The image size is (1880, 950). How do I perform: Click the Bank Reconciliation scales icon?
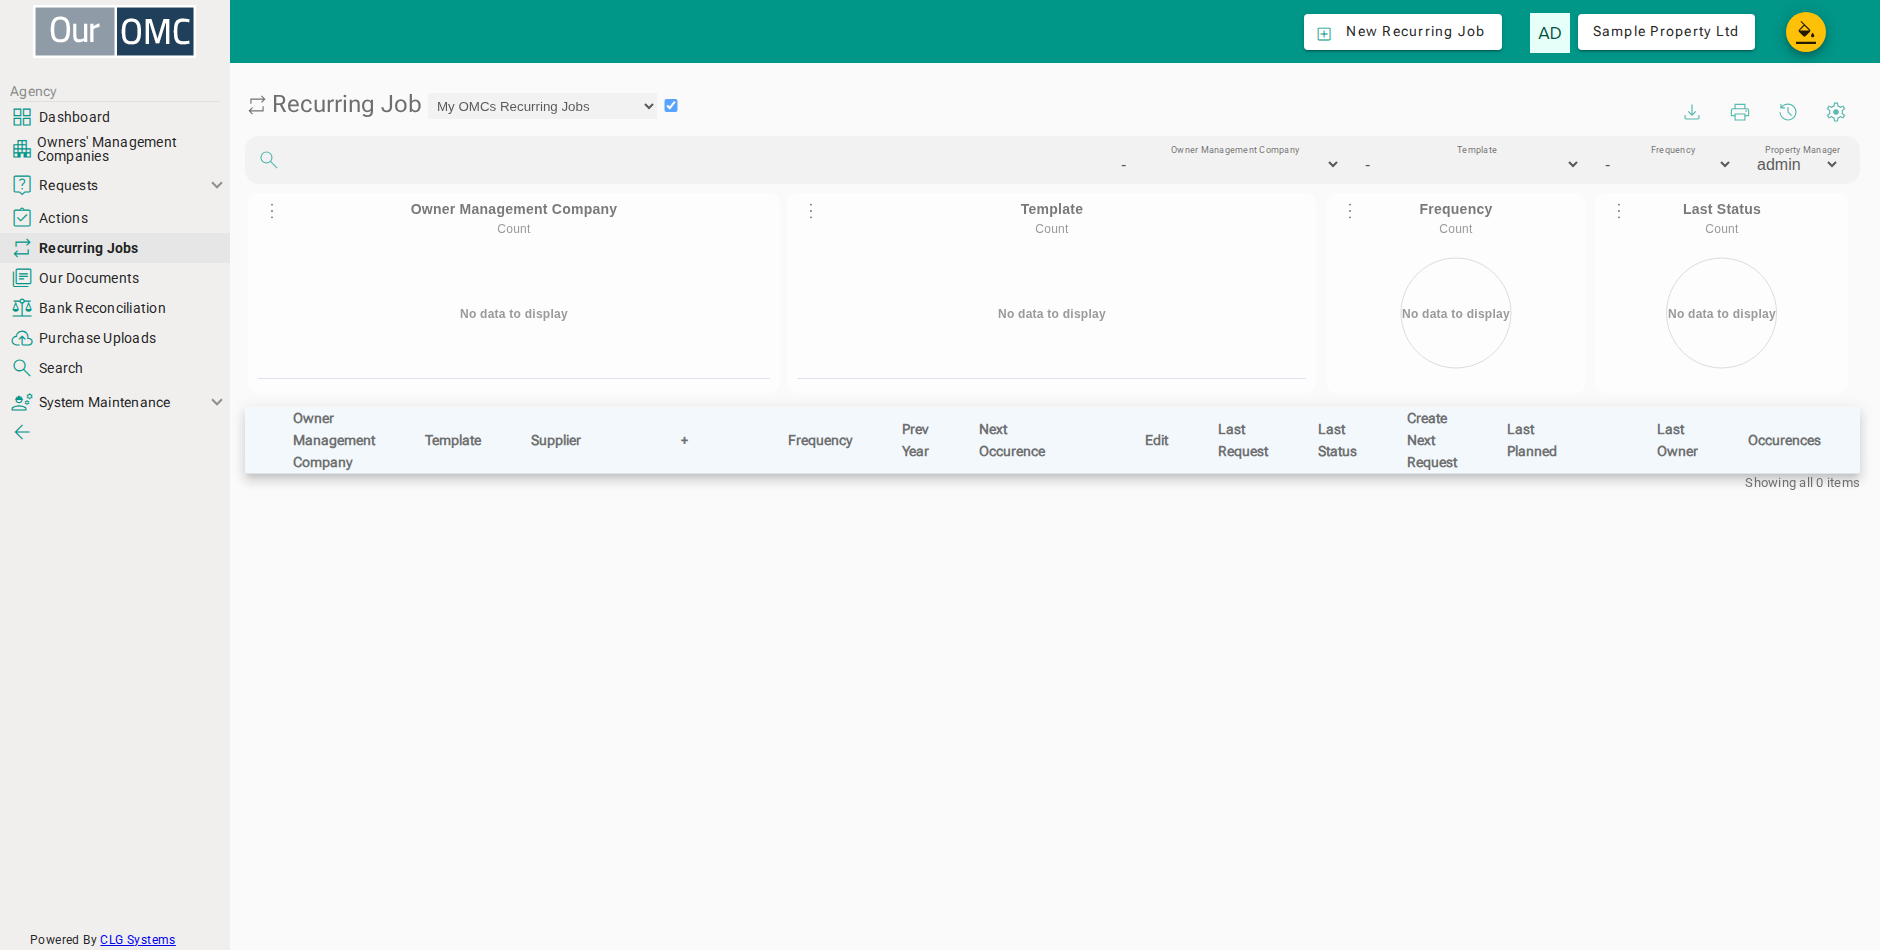pyautogui.click(x=22, y=308)
